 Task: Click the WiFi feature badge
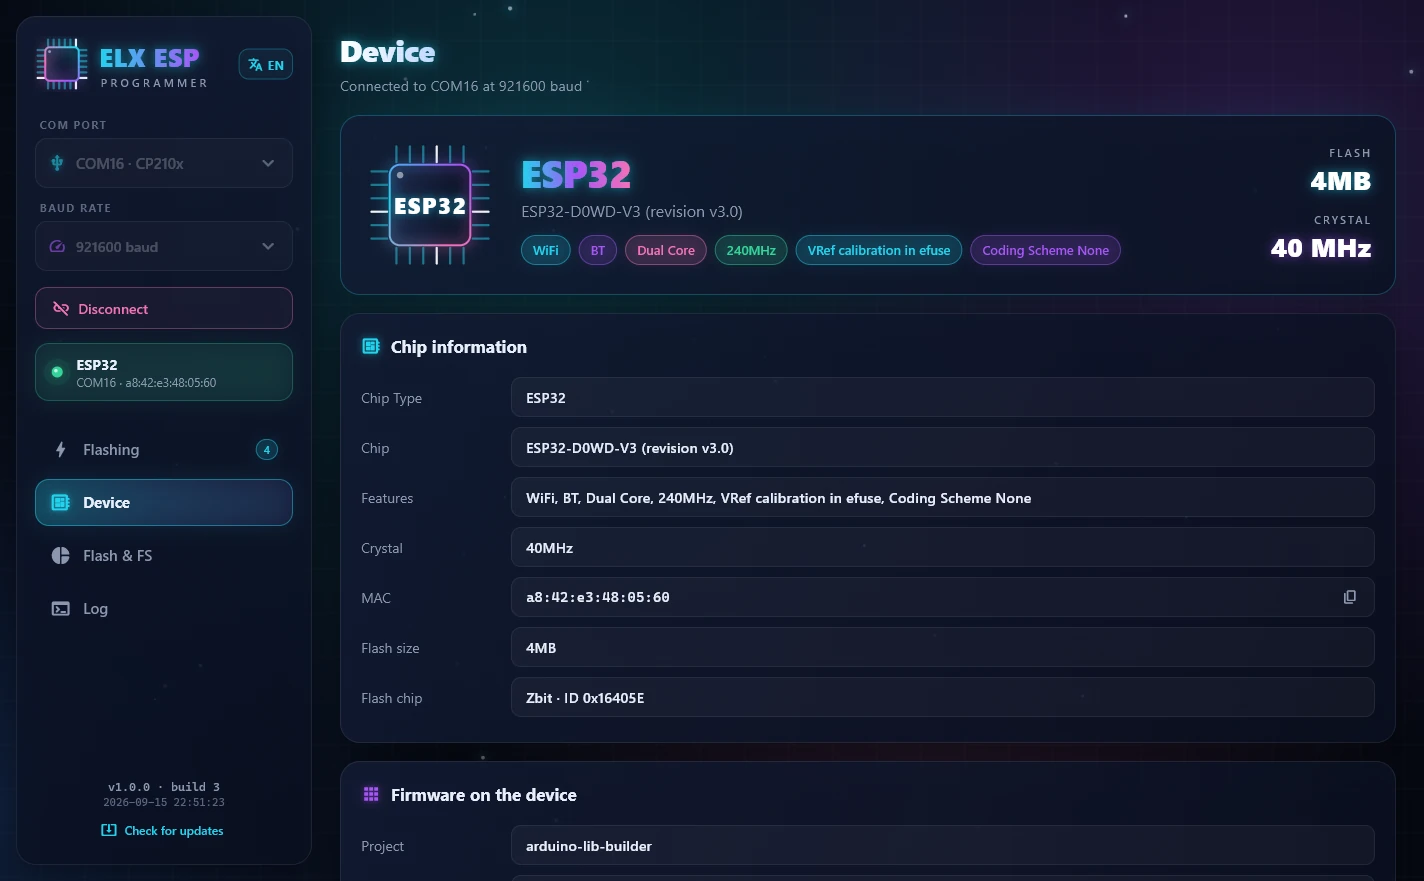tap(546, 250)
